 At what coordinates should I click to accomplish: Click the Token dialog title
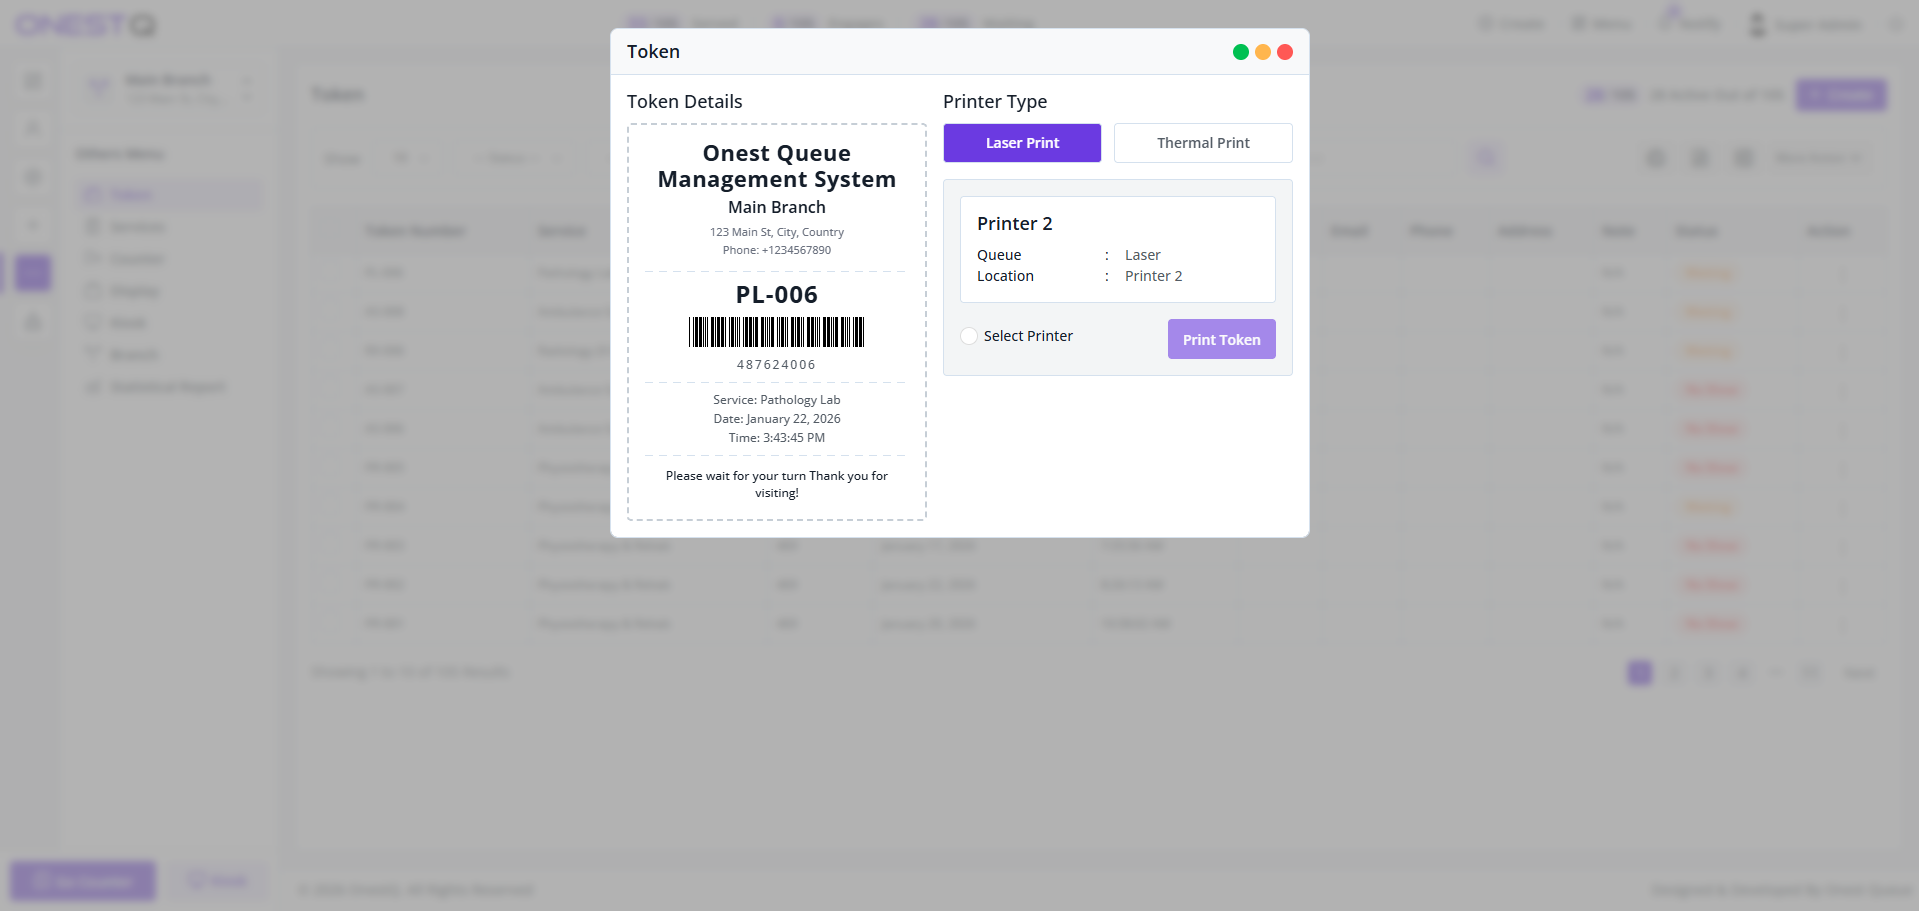click(653, 52)
